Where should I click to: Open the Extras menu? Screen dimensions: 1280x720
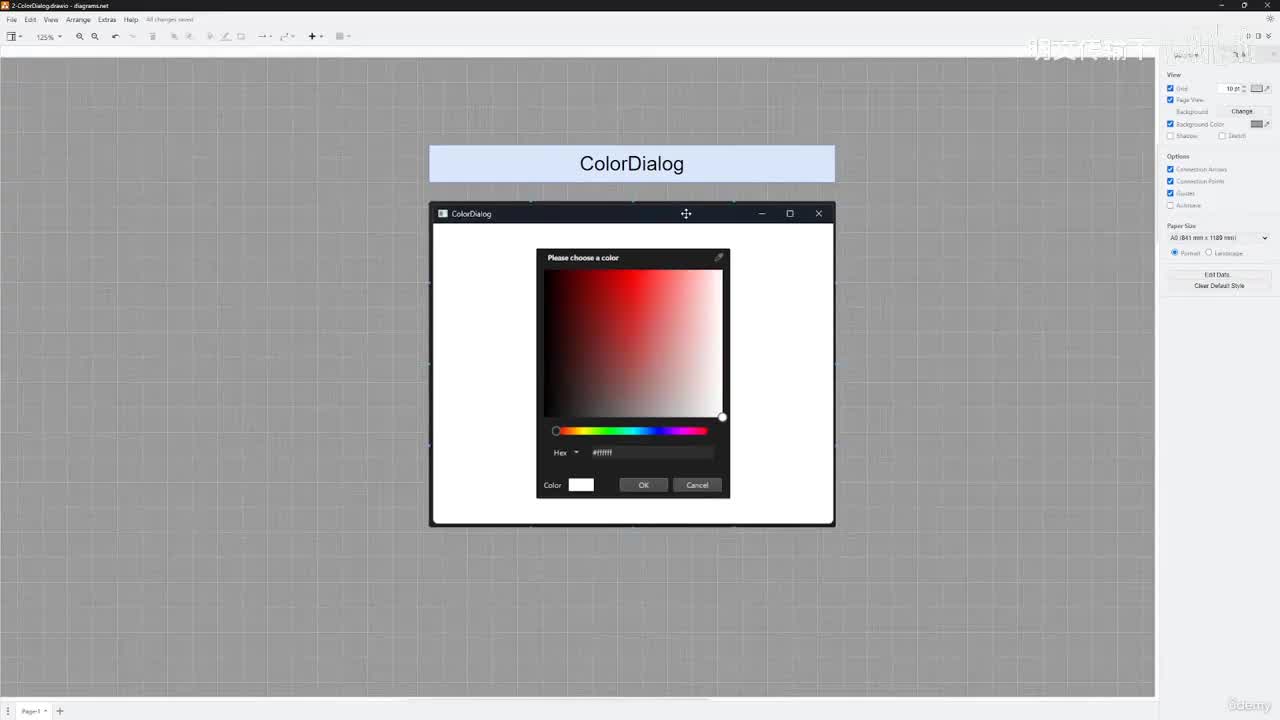(x=107, y=20)
